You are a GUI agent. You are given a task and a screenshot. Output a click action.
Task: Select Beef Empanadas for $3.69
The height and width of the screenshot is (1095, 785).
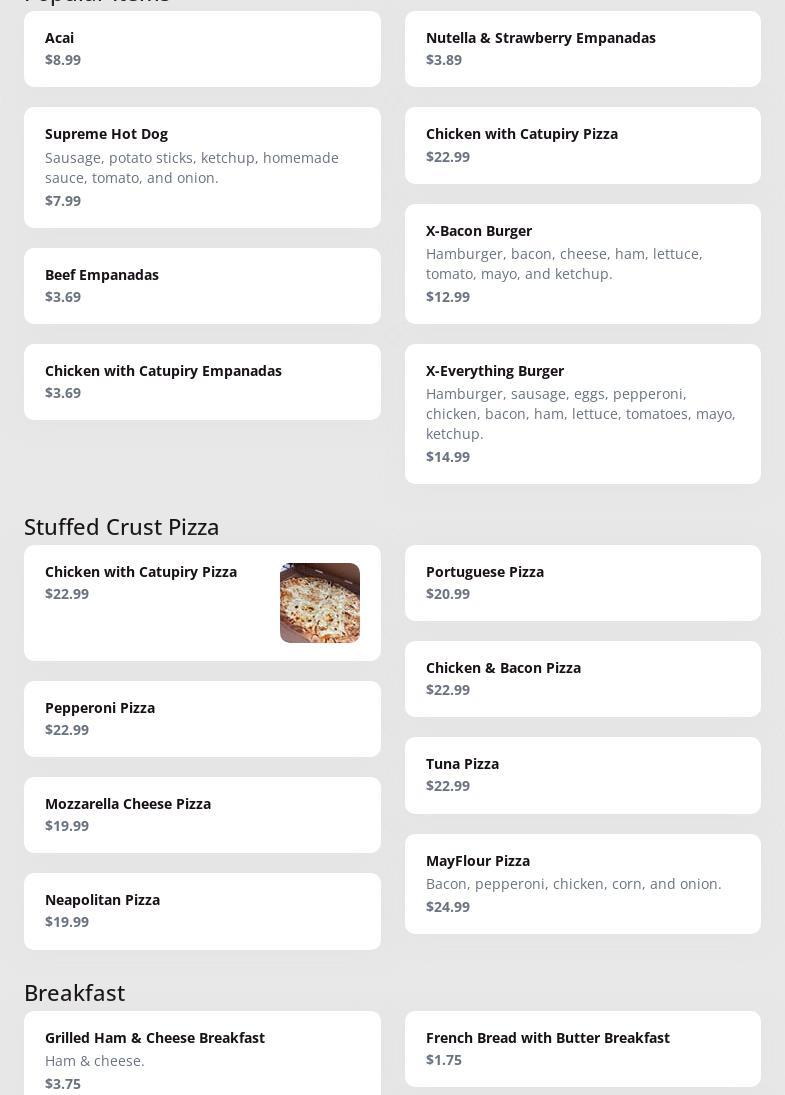click(x=202, y=286)
